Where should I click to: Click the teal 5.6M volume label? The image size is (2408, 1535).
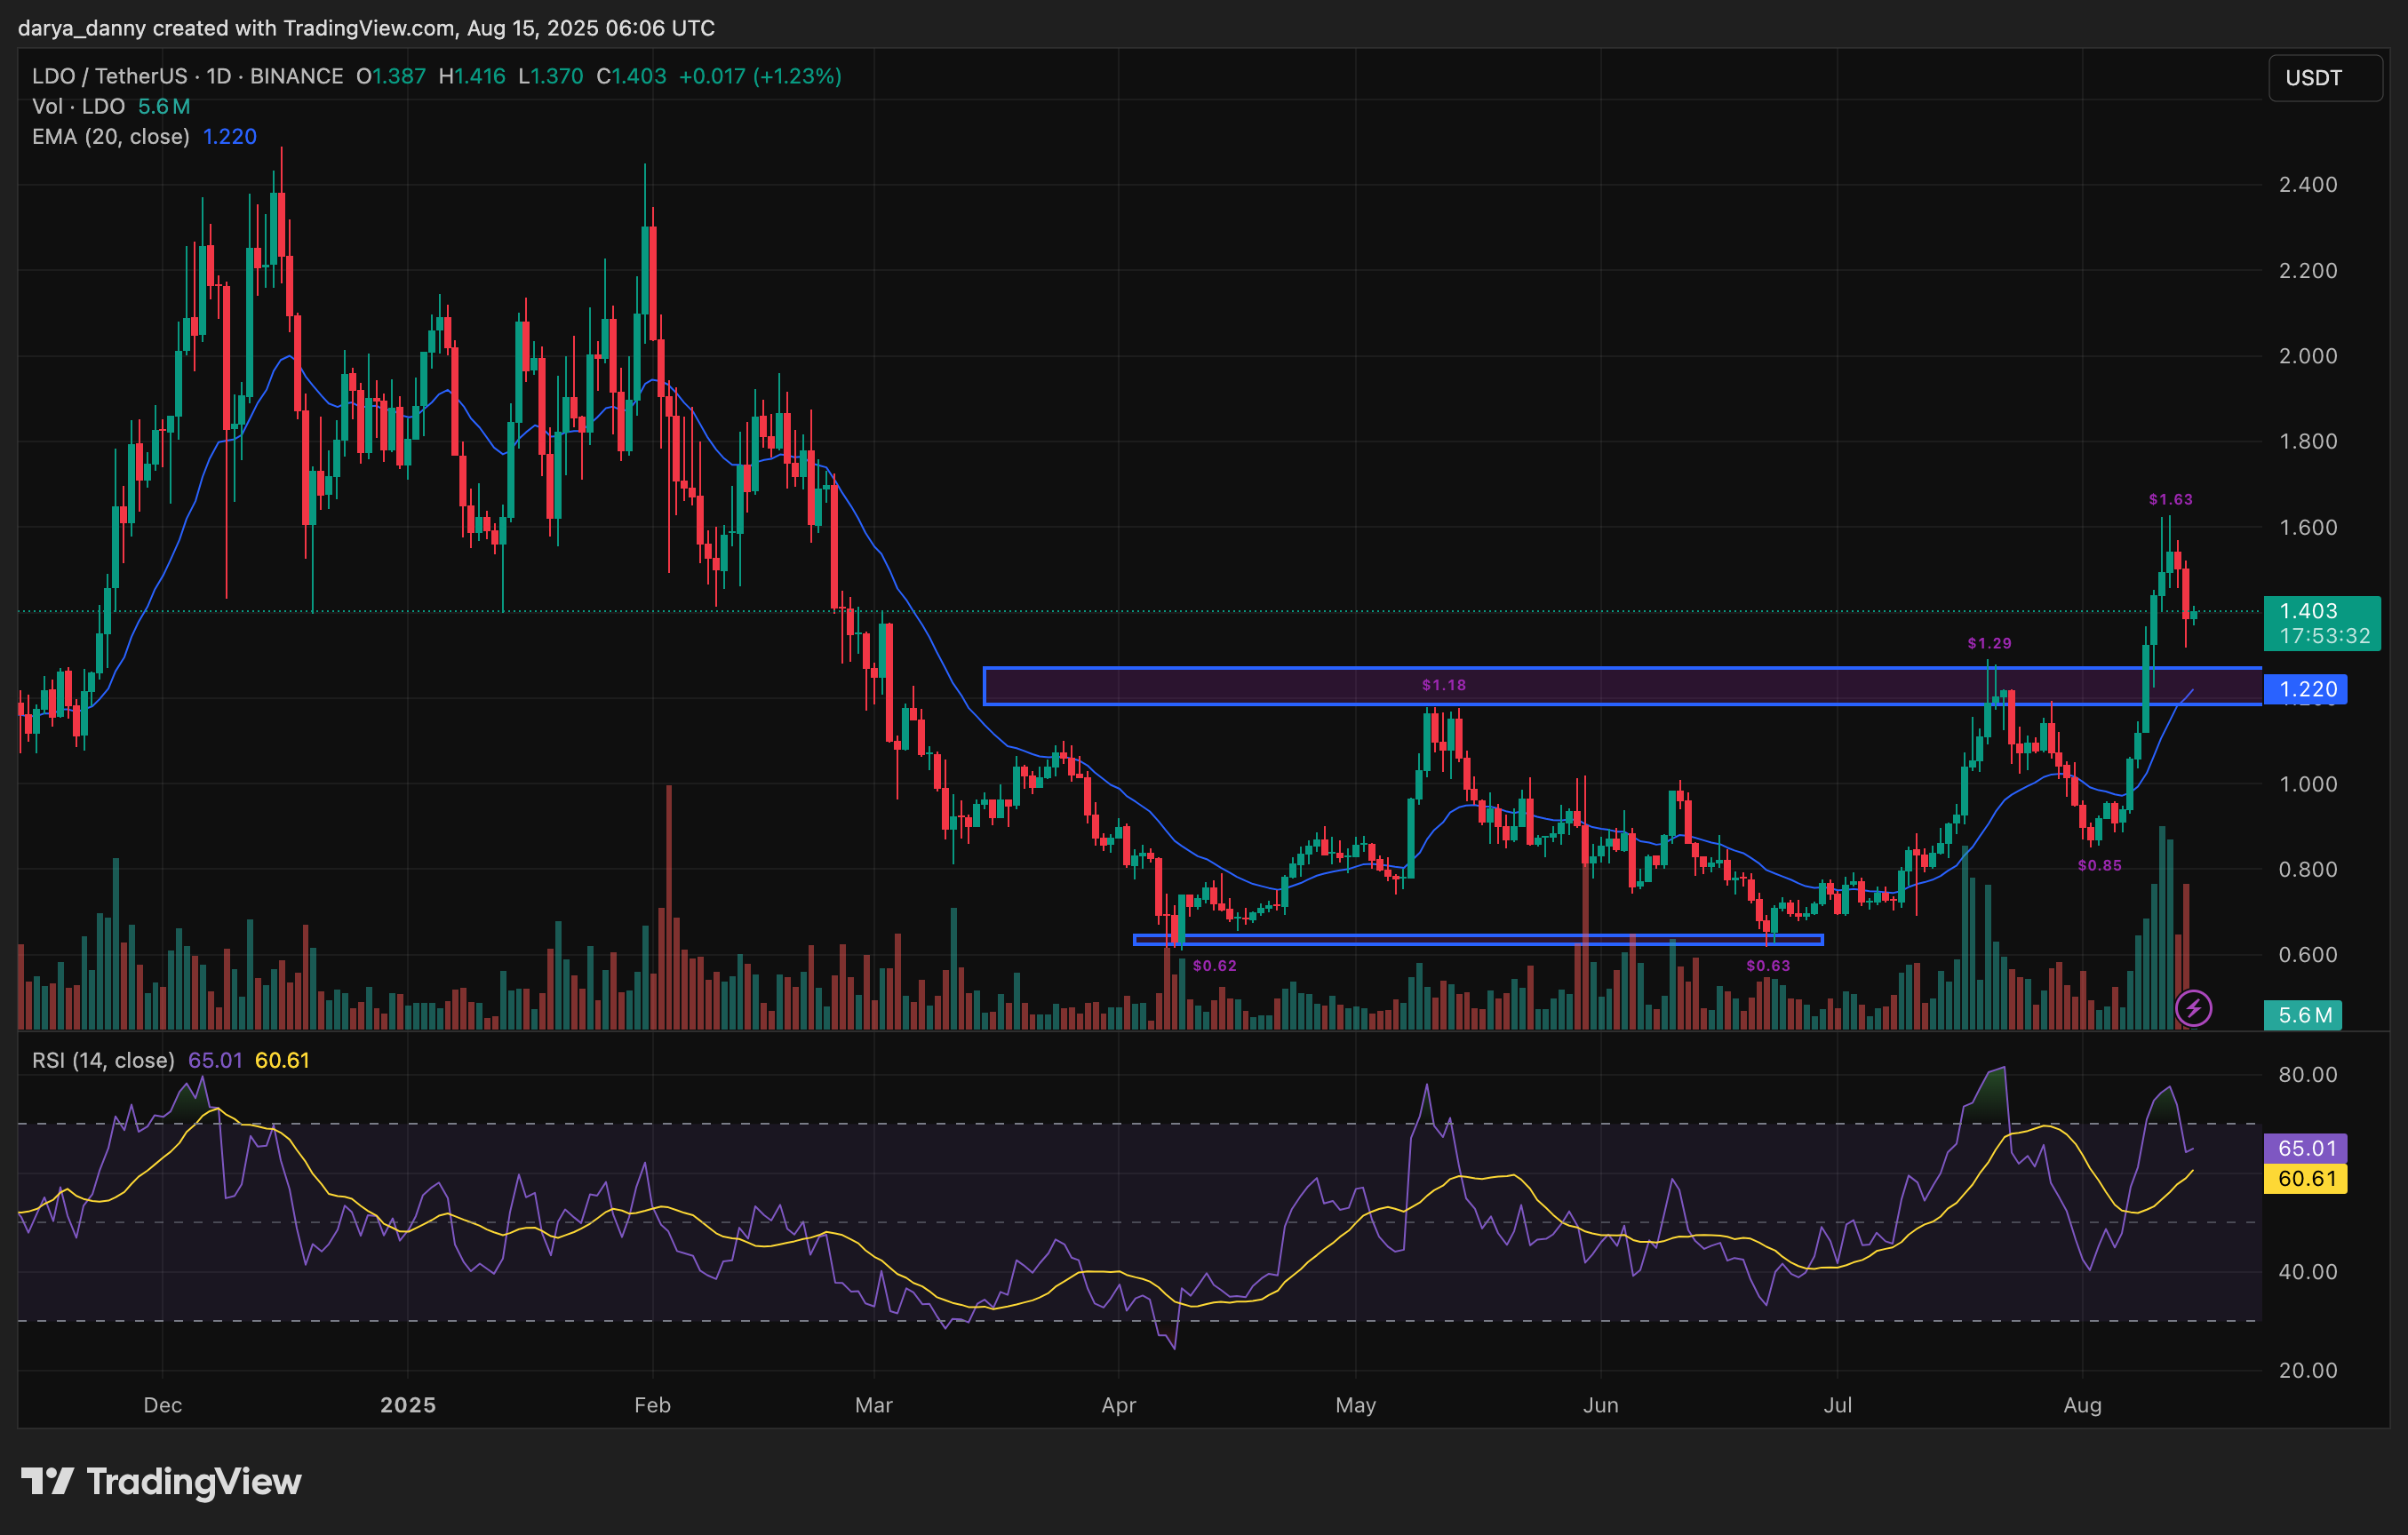2304,1016
